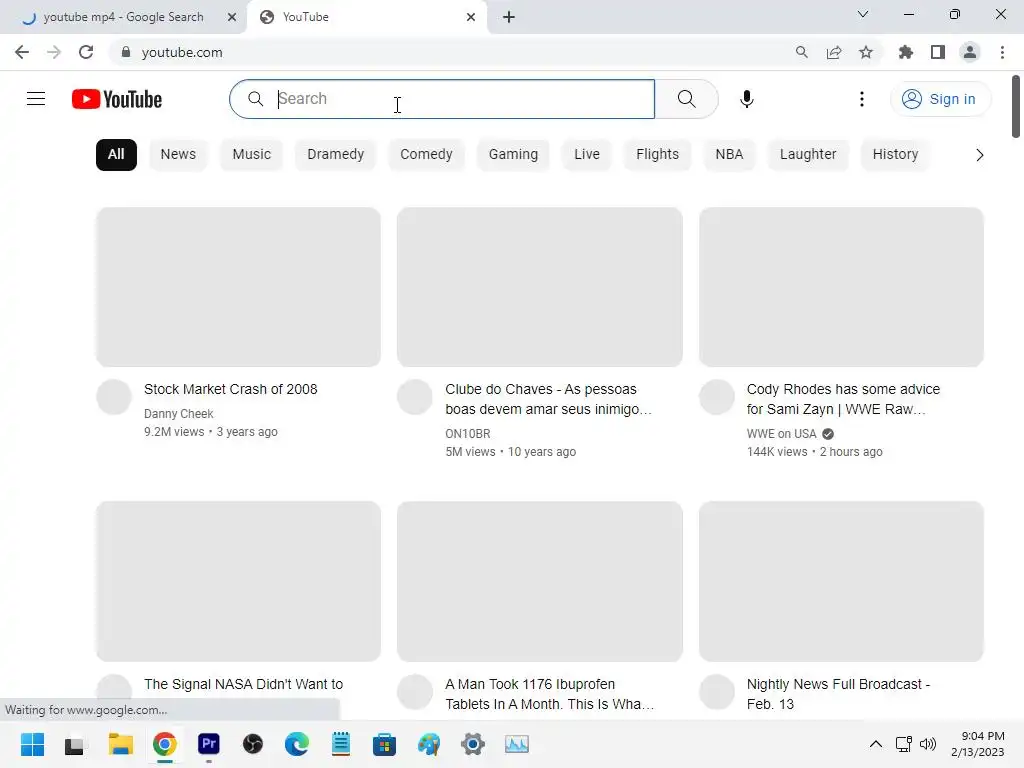Screen dimensions: 1024x768
Task: Open Adobe Premiere Pro from taskbar
Action: tap(209, 744)
